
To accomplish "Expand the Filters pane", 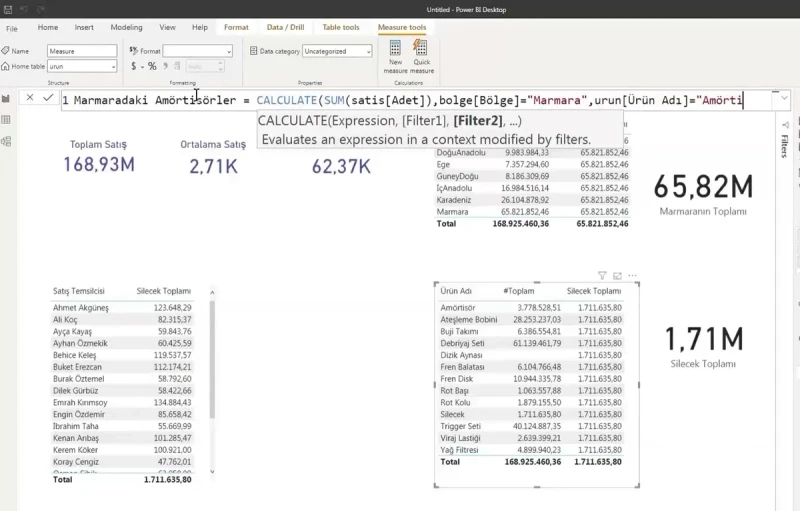I will pyautogui.click(x=785, y=125).
